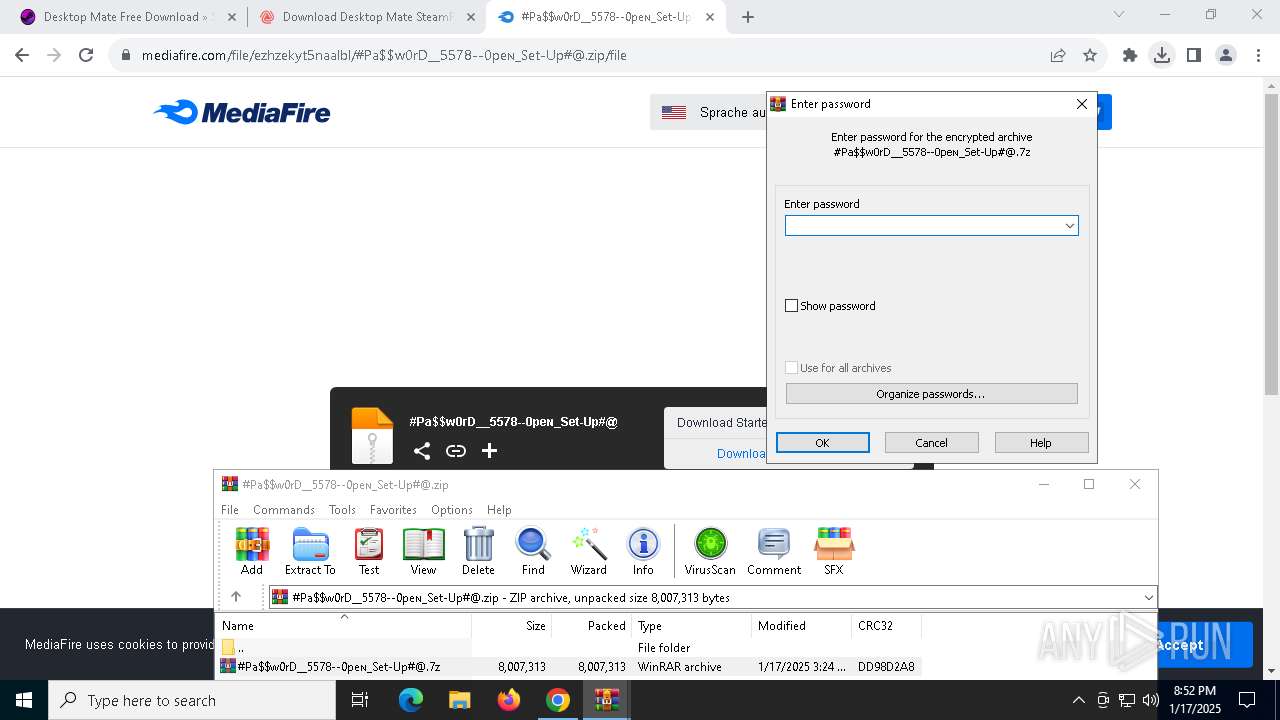Click the Add toolbar icon in WinRAR

tap(252, 551)
